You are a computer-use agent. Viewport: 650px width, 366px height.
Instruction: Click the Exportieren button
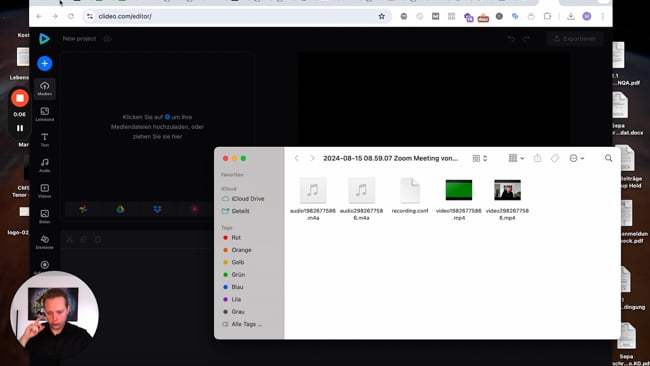click(575, 39)
